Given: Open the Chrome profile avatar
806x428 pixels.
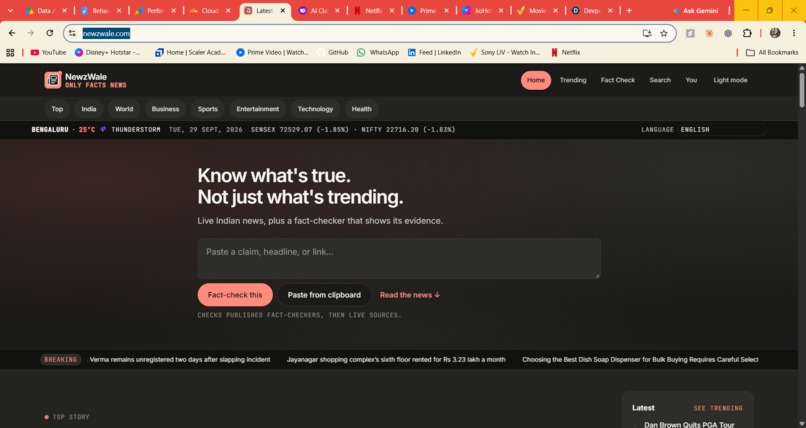Looking at the screenshot, I should (x=775, y=33).
